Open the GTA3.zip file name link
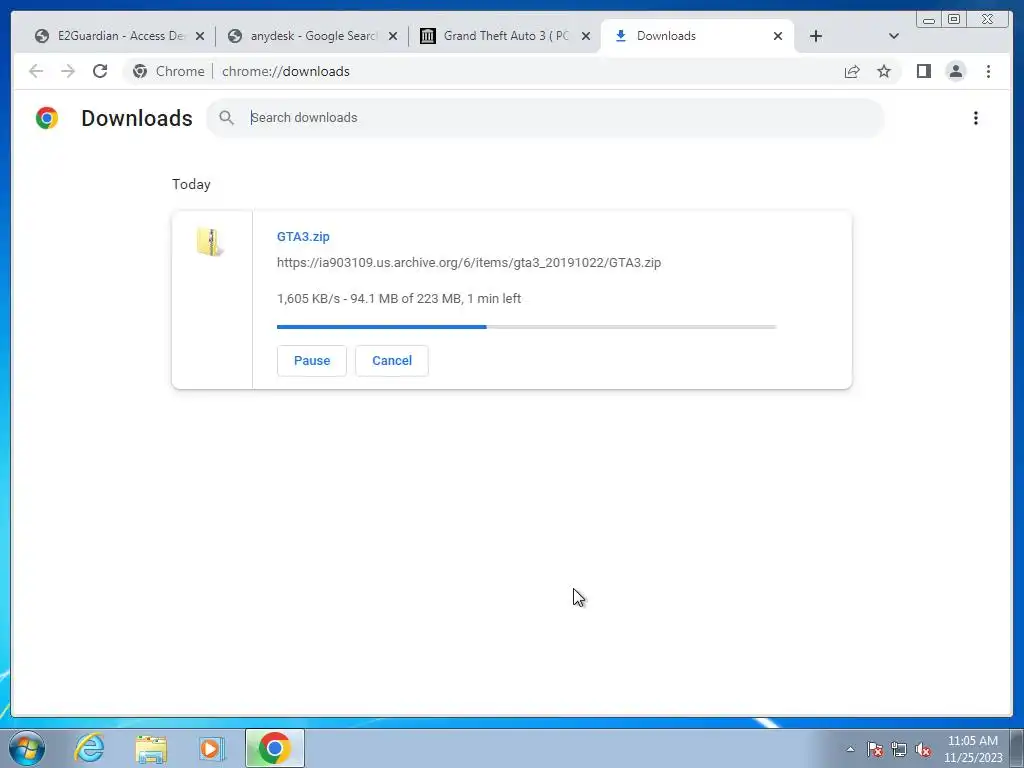The width and height of the screenshot is (1024, 768). pyautogui.click(x=303, y=236)
